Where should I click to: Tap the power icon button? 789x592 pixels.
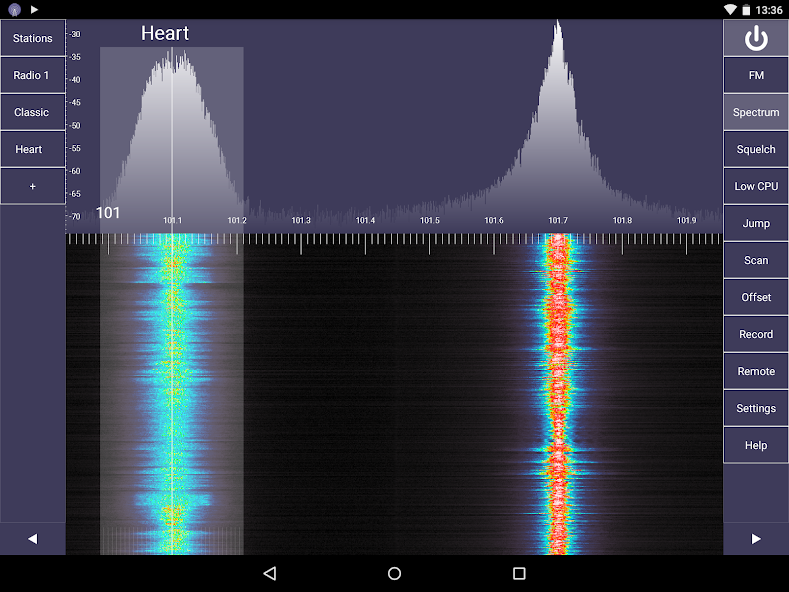756,38
